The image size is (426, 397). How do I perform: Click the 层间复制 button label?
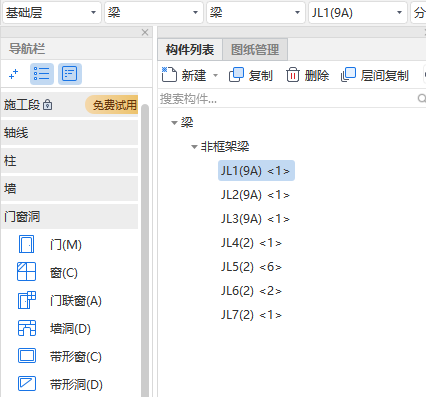385,76
